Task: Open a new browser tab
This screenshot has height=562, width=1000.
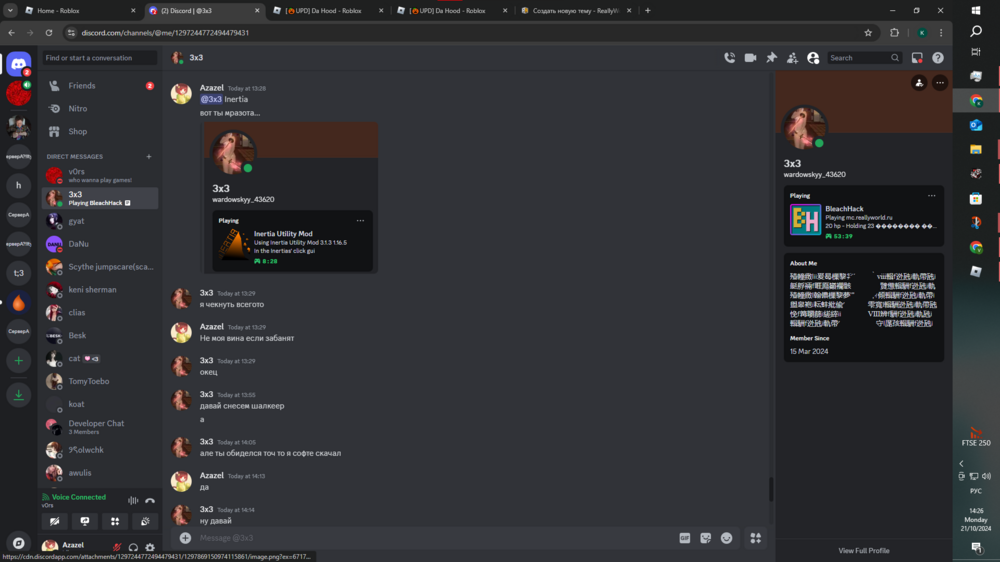Action: [x=647, y=10]
